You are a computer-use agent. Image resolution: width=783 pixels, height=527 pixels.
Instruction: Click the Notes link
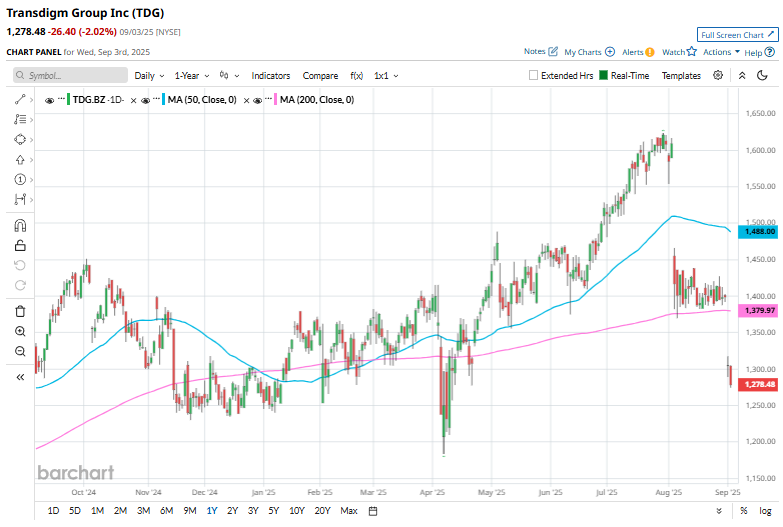tap(534, 51)
